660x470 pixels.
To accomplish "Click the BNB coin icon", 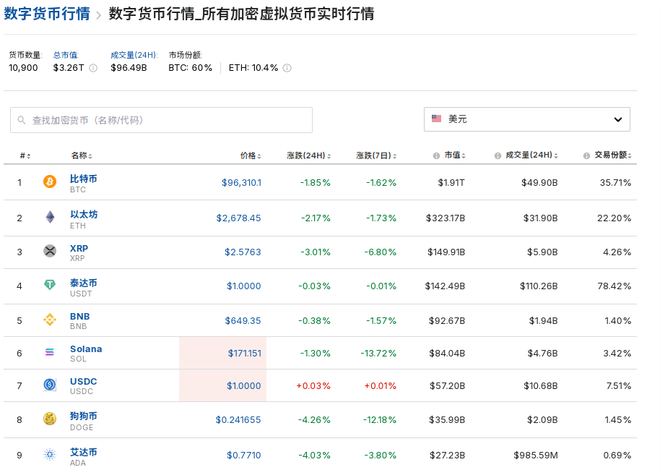I will [x=50, y=320].
